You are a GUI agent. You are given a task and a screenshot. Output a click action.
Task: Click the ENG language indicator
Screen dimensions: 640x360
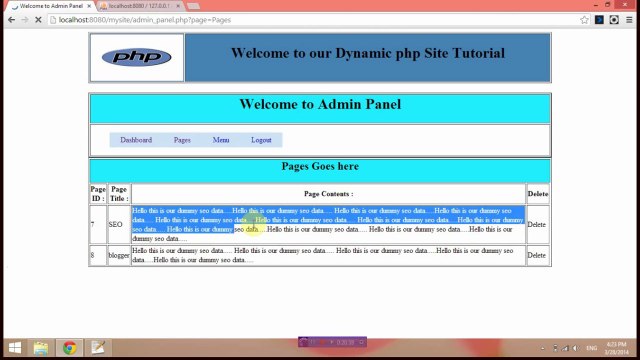tap(591, 348)
